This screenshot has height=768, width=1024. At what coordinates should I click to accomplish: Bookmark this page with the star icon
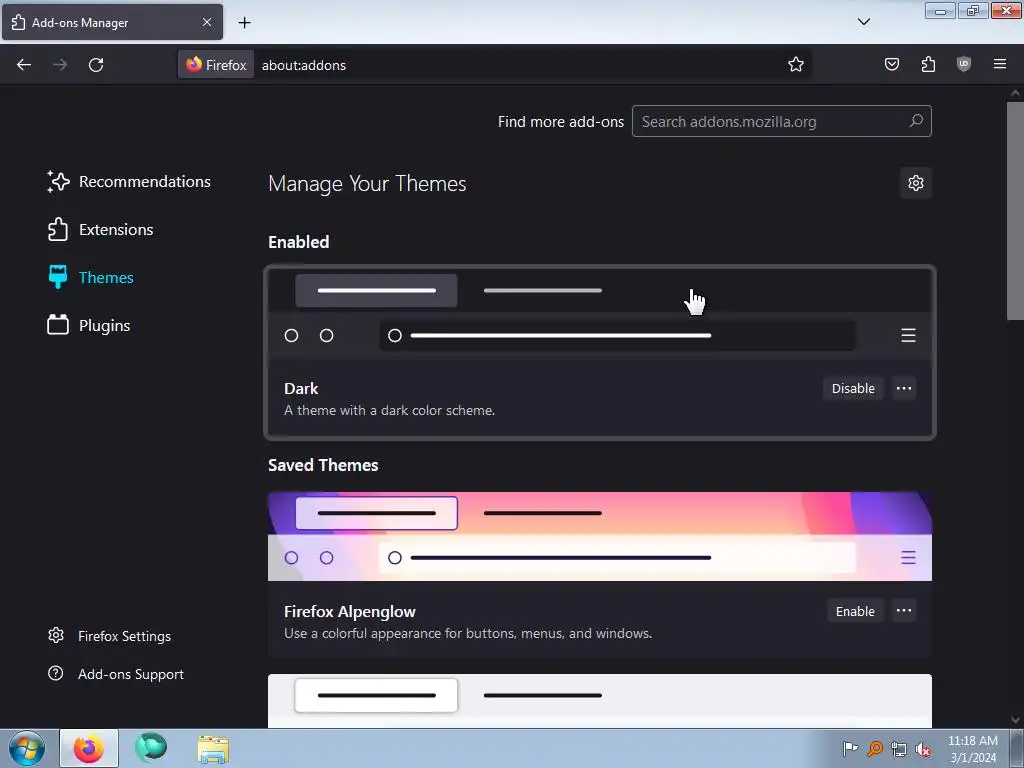click(x=795, y=65)
